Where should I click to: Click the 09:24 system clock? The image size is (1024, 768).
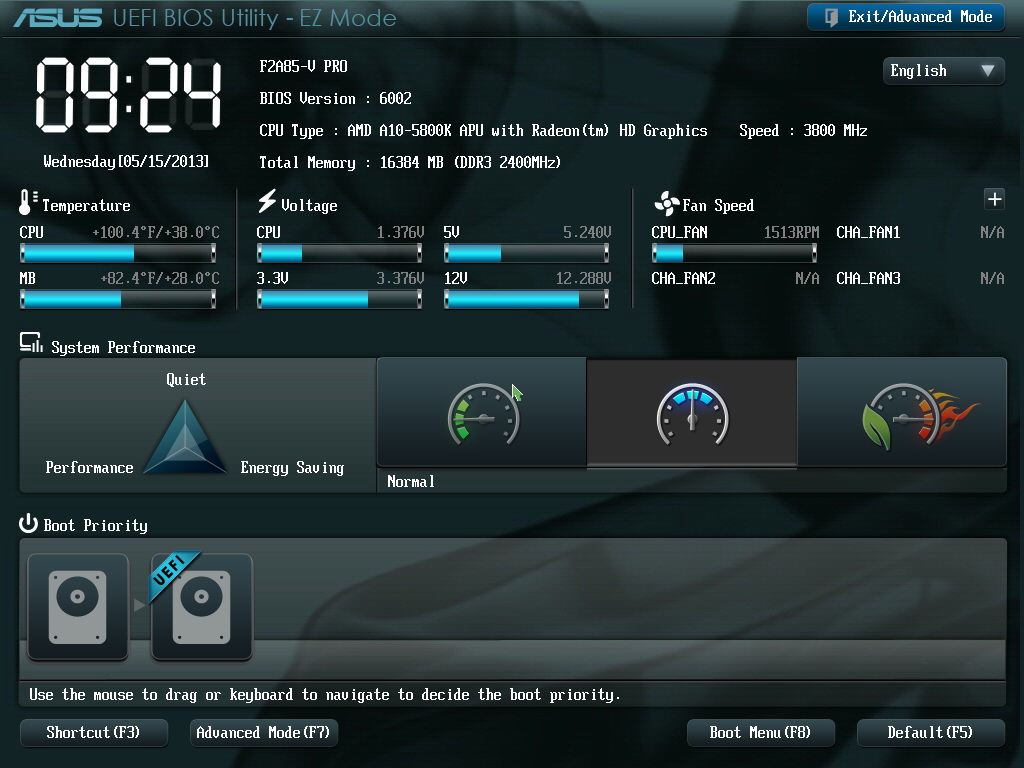coord(129,95)
